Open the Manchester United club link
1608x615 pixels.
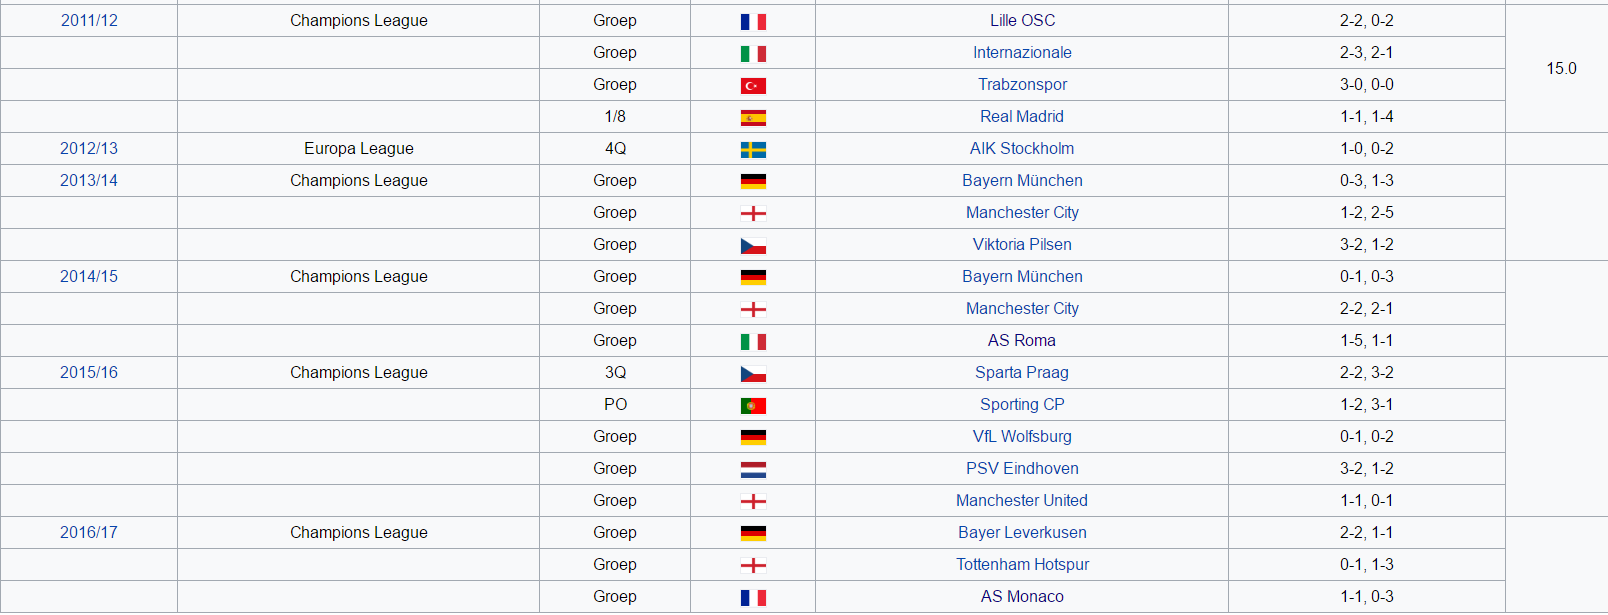click(1022, 500)
